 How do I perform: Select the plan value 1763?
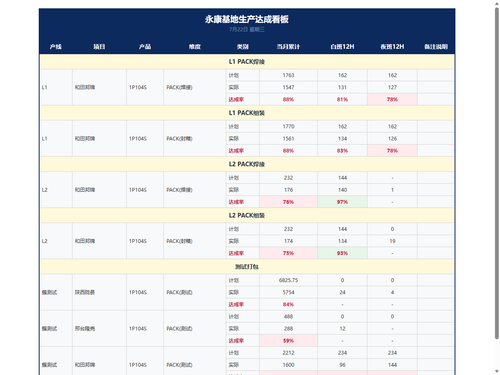(x=288, y=75)
